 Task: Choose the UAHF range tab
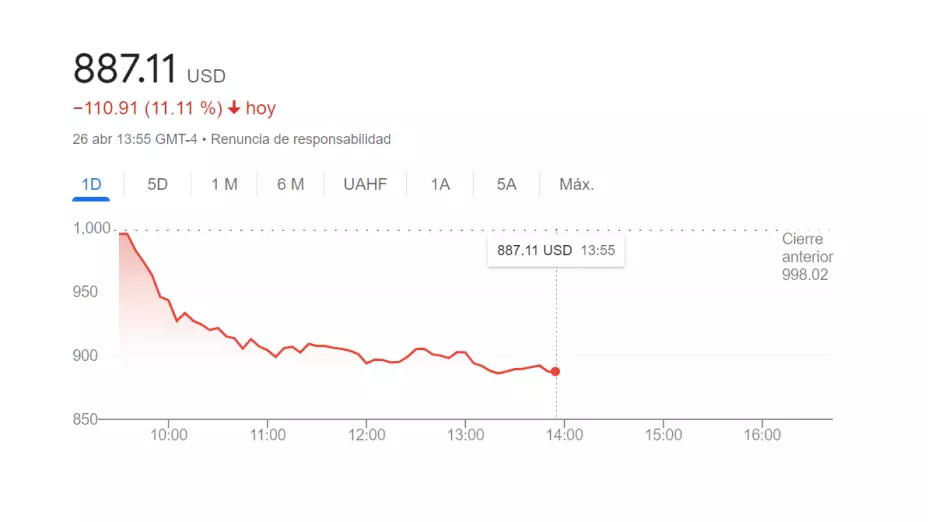365,184
